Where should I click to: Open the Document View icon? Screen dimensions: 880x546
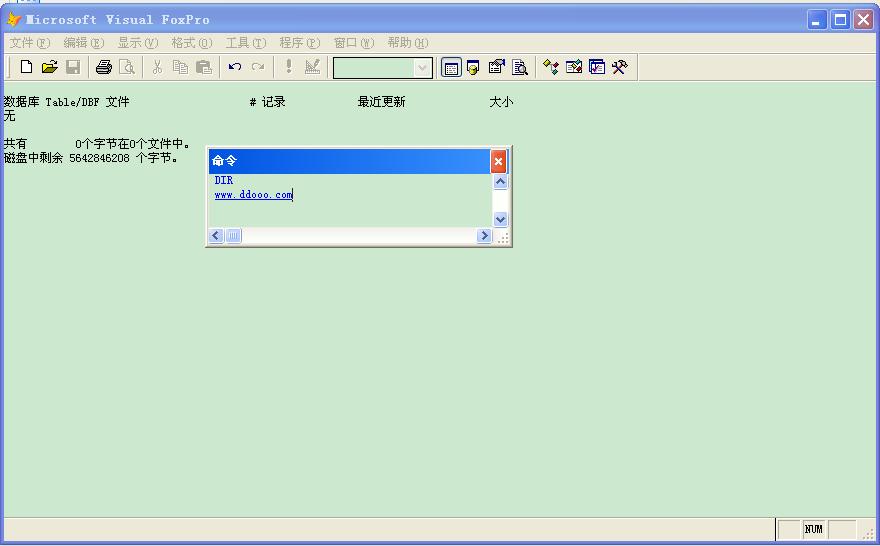[520, 67]
